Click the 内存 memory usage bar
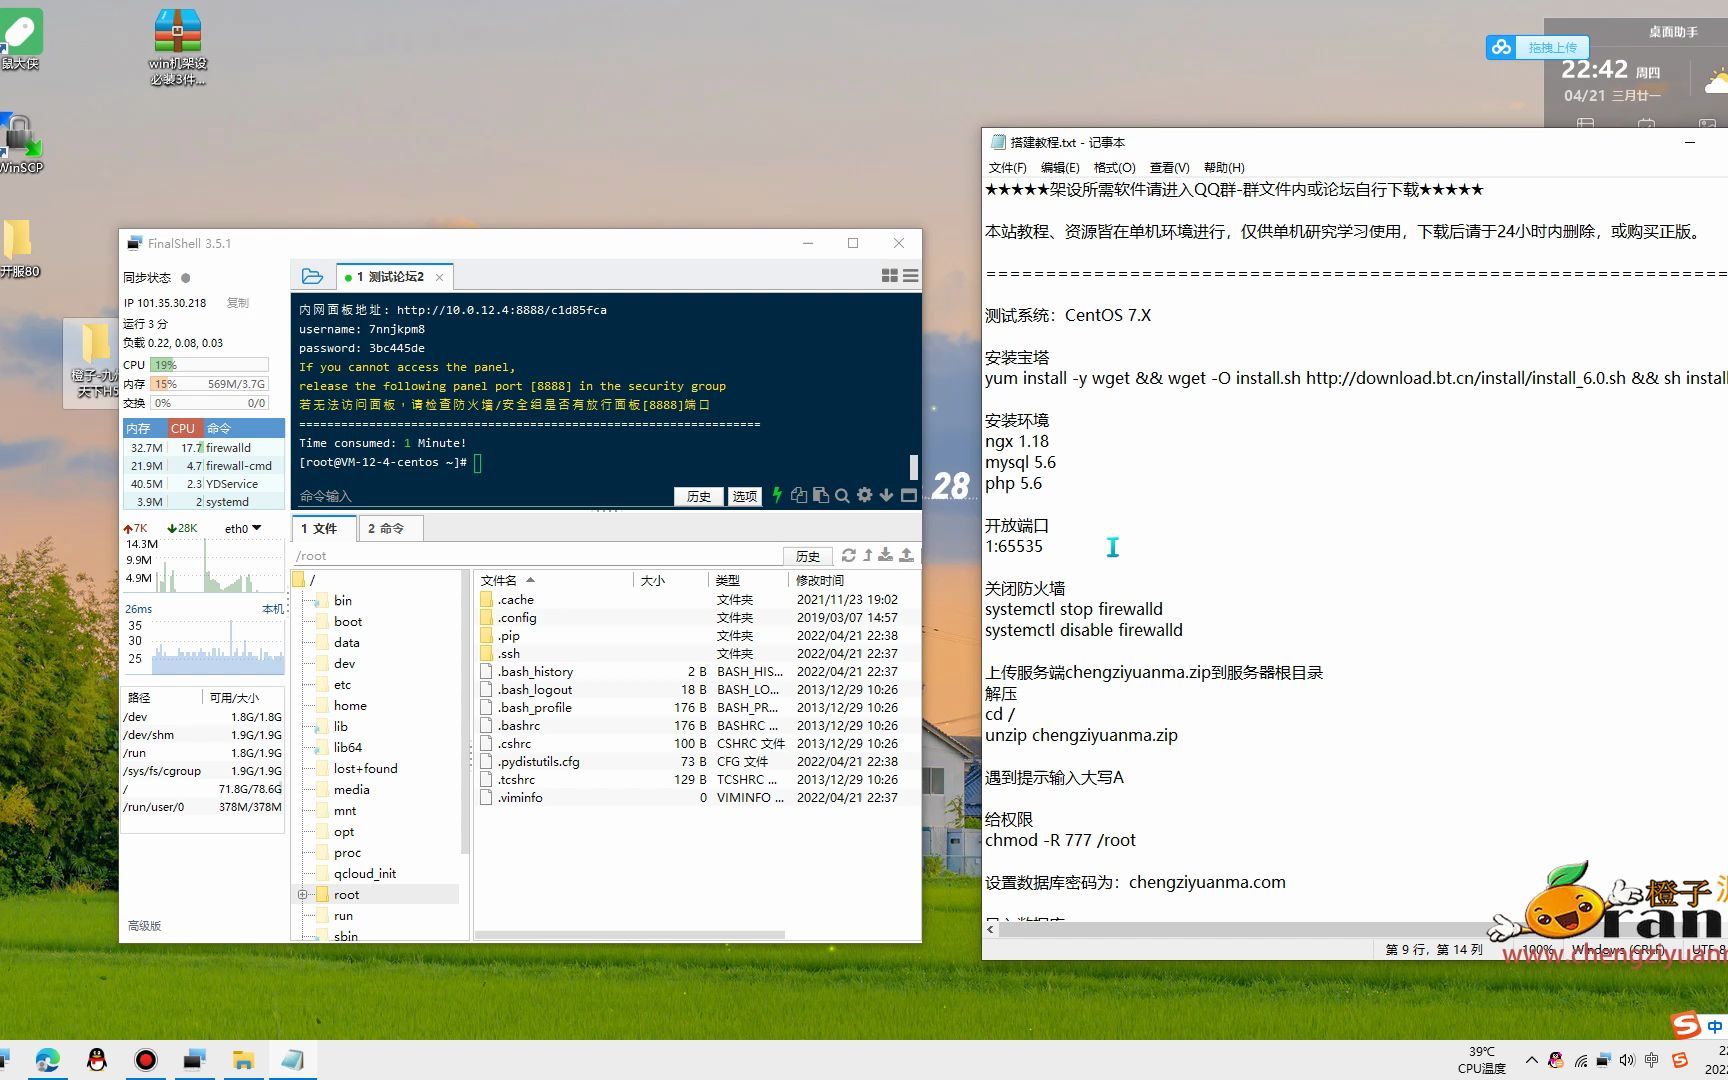 pos(209,384)
